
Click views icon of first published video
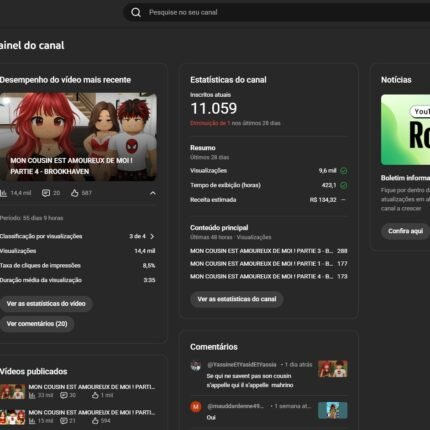pos(32,395)
